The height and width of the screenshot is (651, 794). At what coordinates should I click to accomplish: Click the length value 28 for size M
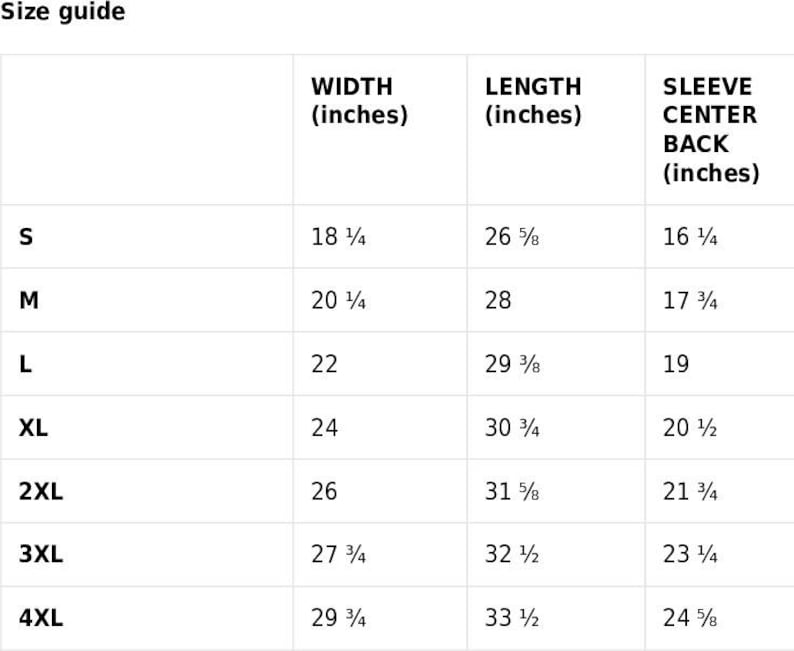click(498, 300)
